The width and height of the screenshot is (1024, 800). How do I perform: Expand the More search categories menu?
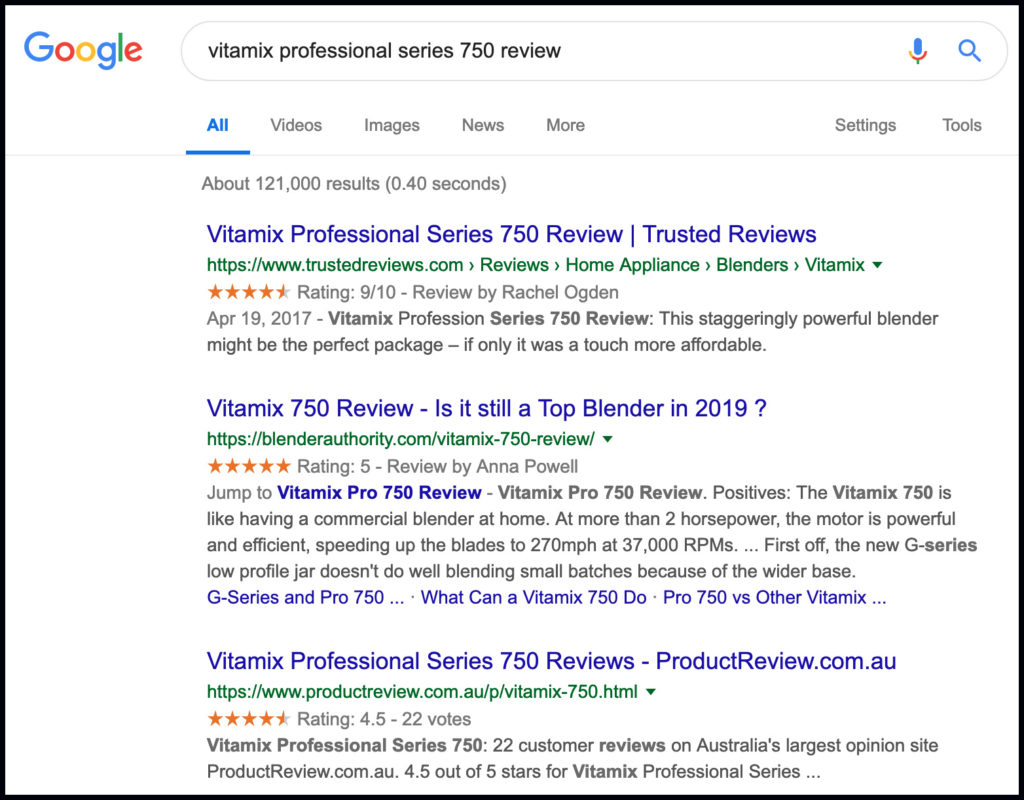565,125
